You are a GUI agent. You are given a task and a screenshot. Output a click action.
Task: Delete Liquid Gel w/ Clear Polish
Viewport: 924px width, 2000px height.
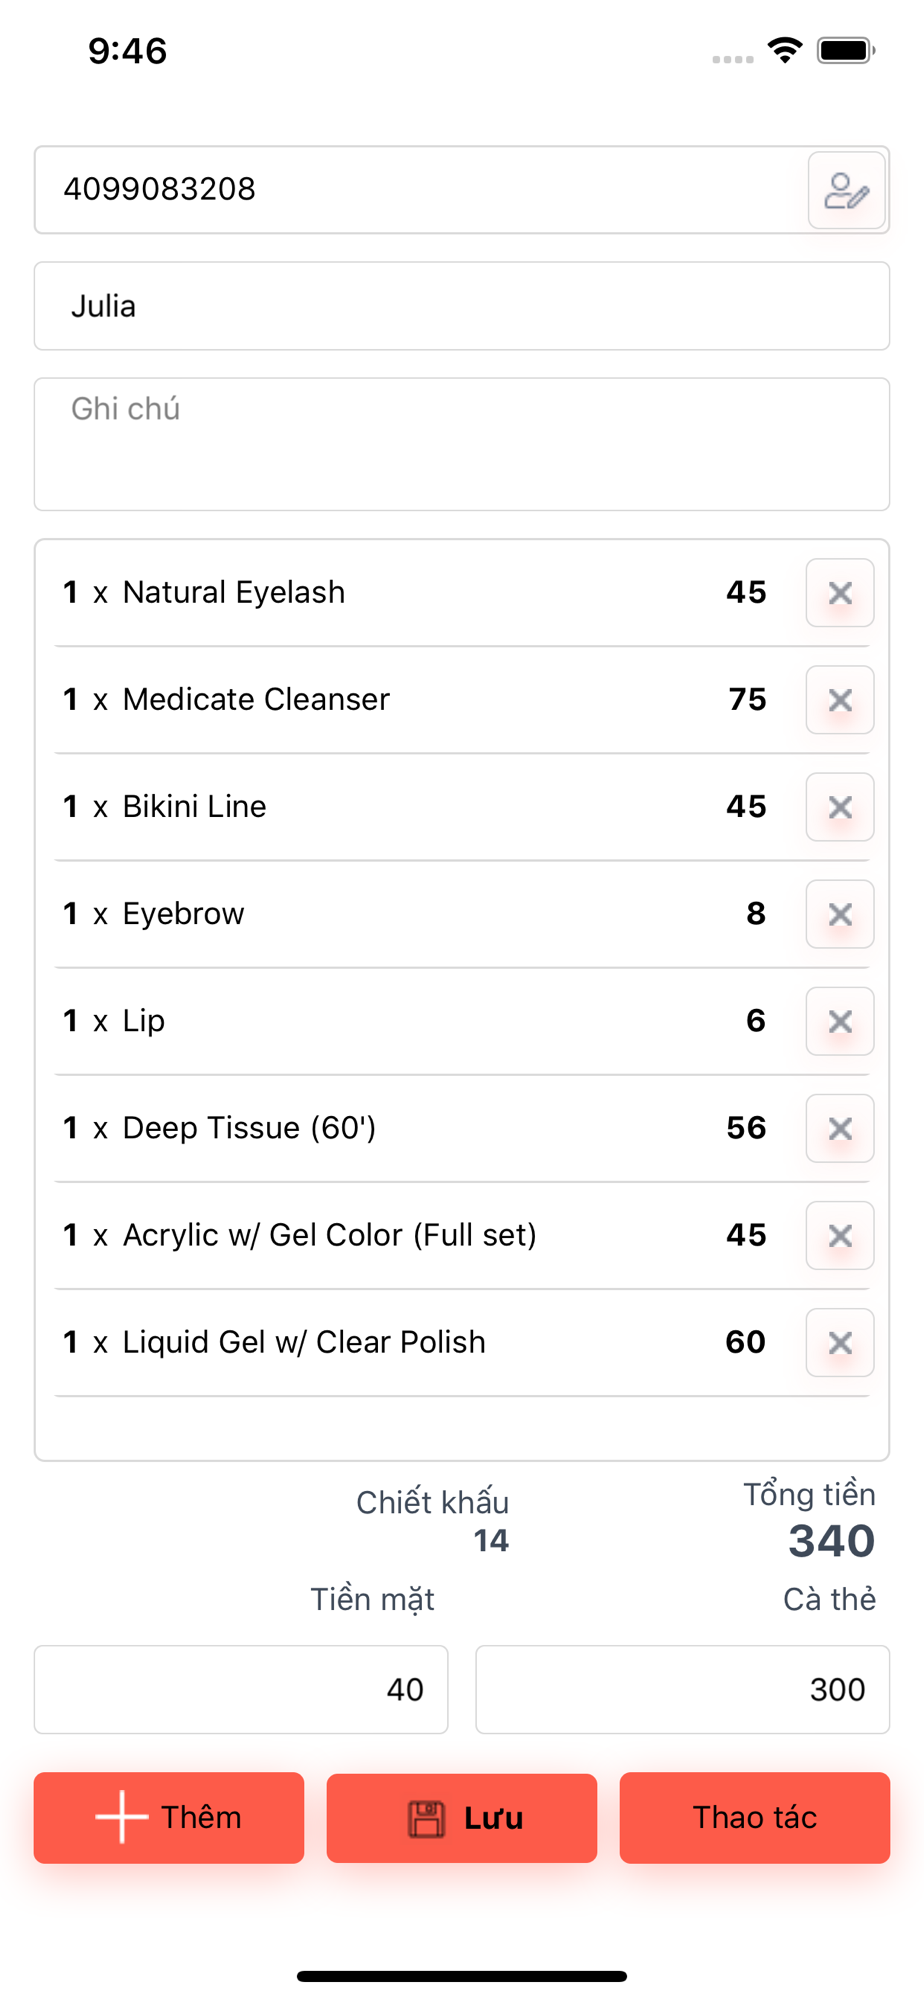coord(840,1342)
